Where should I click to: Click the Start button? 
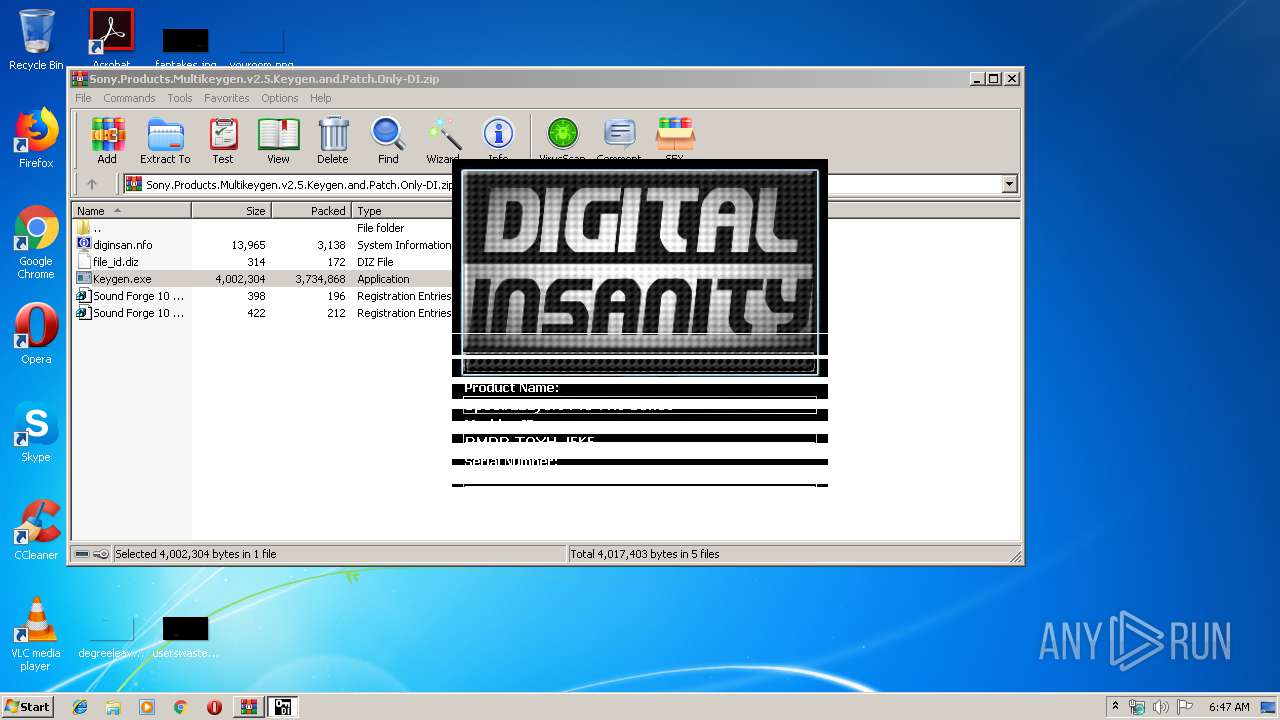tap(27, 707)
